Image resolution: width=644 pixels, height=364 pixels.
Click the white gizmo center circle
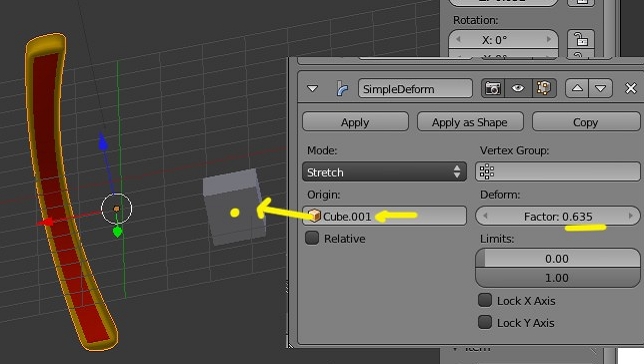point(117,209)
